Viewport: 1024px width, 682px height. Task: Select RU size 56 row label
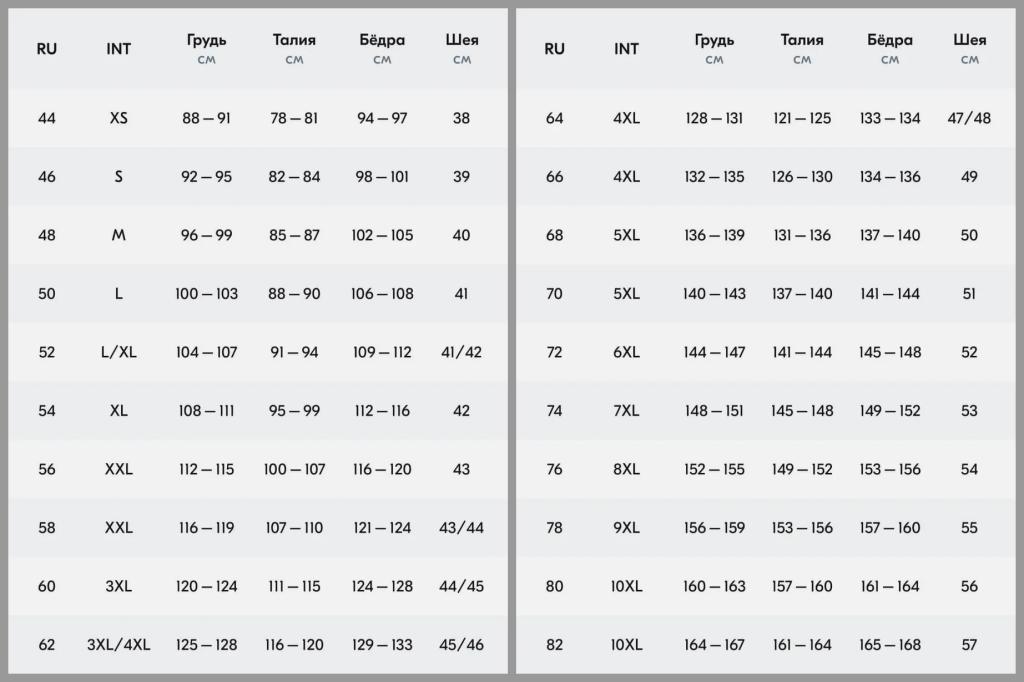47,469
